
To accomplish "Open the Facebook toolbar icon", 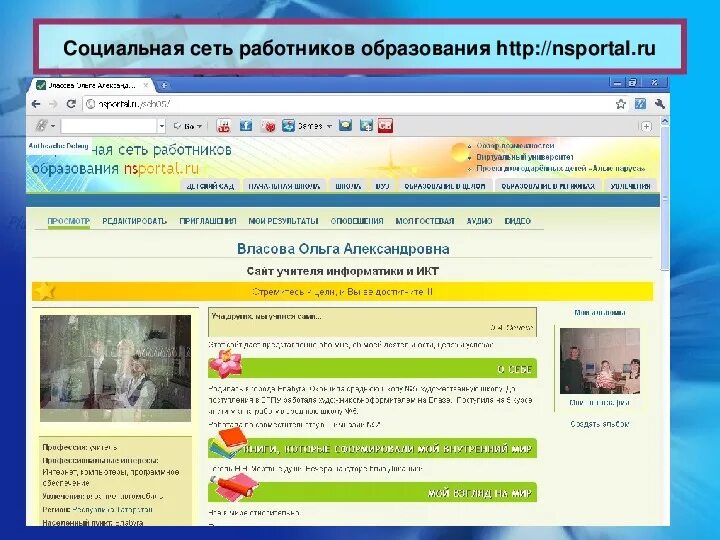I will tap(246, 125).
